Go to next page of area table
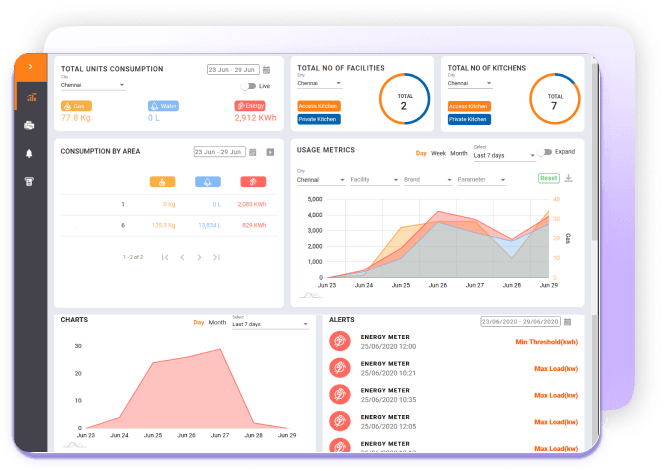 pyautogui.click(x=199, y=257)
